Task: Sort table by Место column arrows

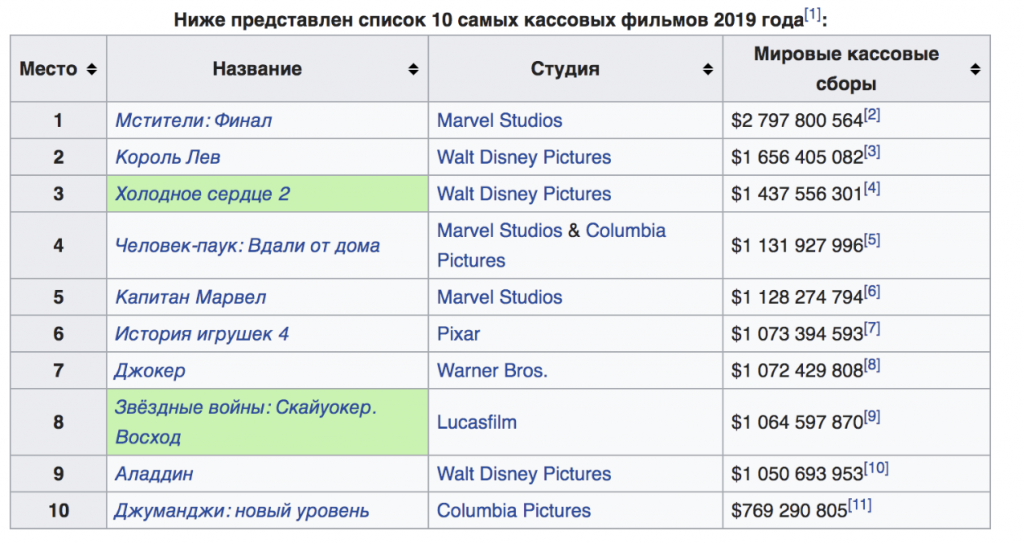Action: tap(91, 69)
